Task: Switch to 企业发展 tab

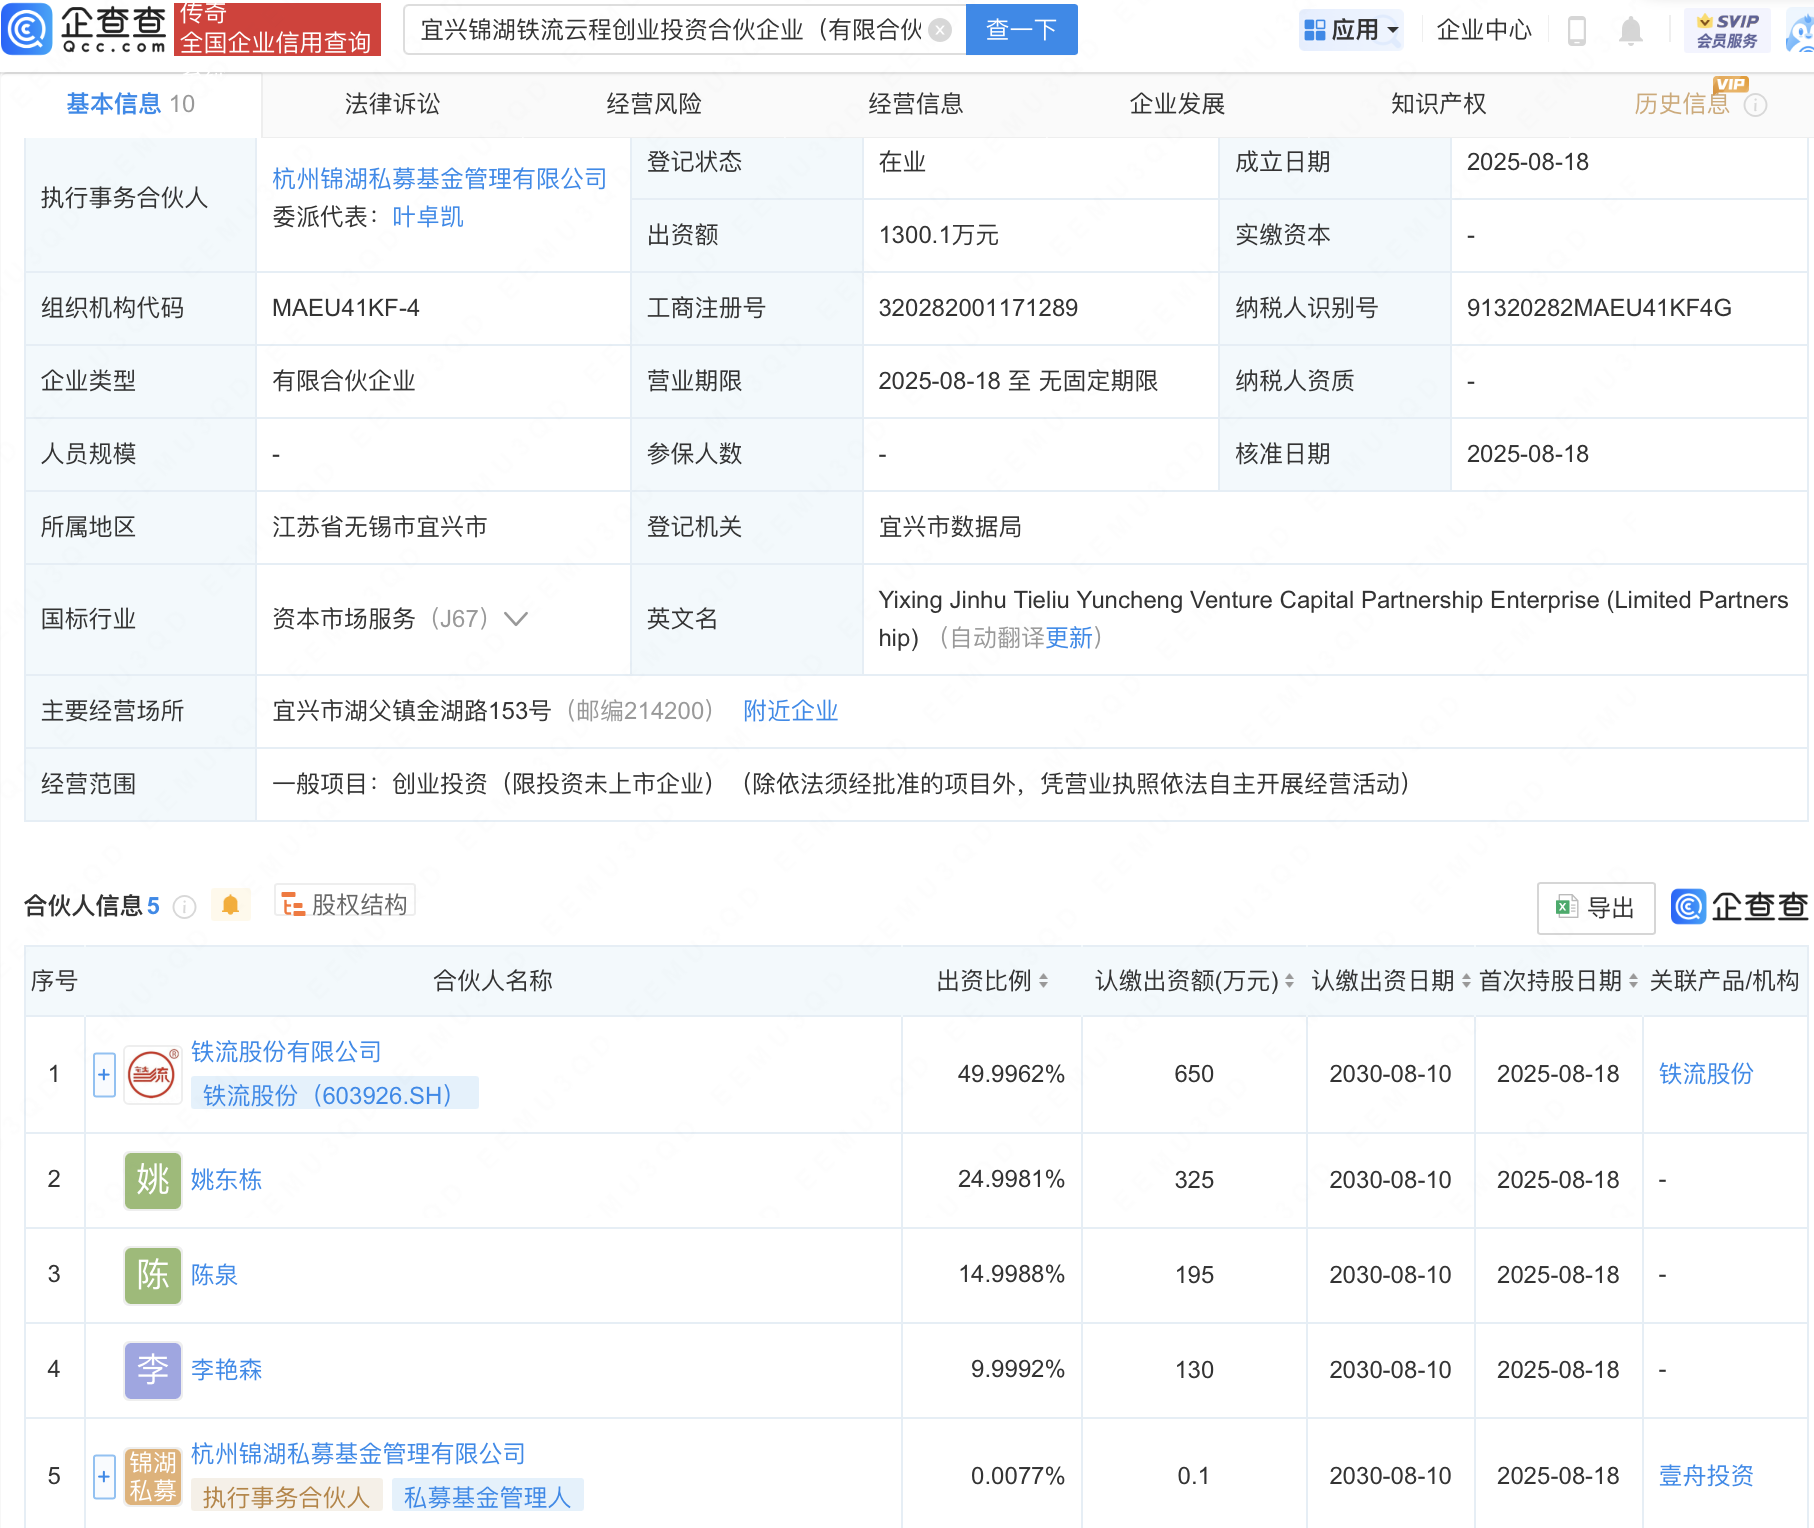Action: 1177,104
